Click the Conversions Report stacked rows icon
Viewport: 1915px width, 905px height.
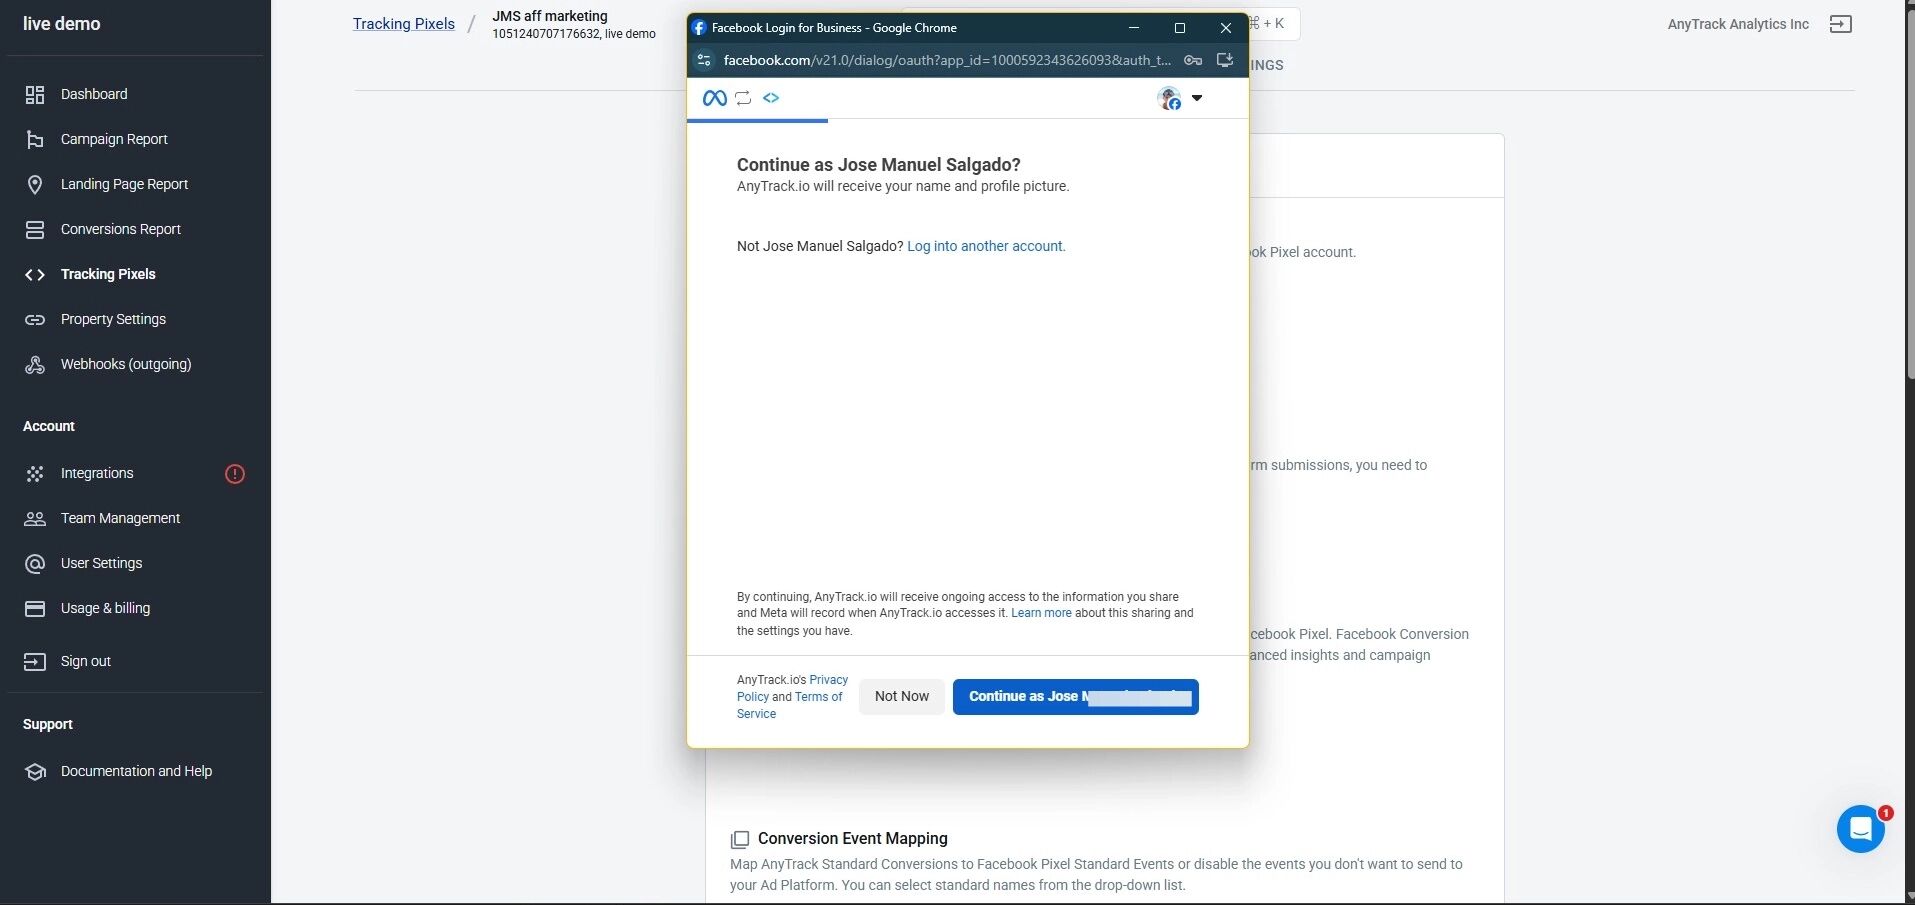pos(35,230)
